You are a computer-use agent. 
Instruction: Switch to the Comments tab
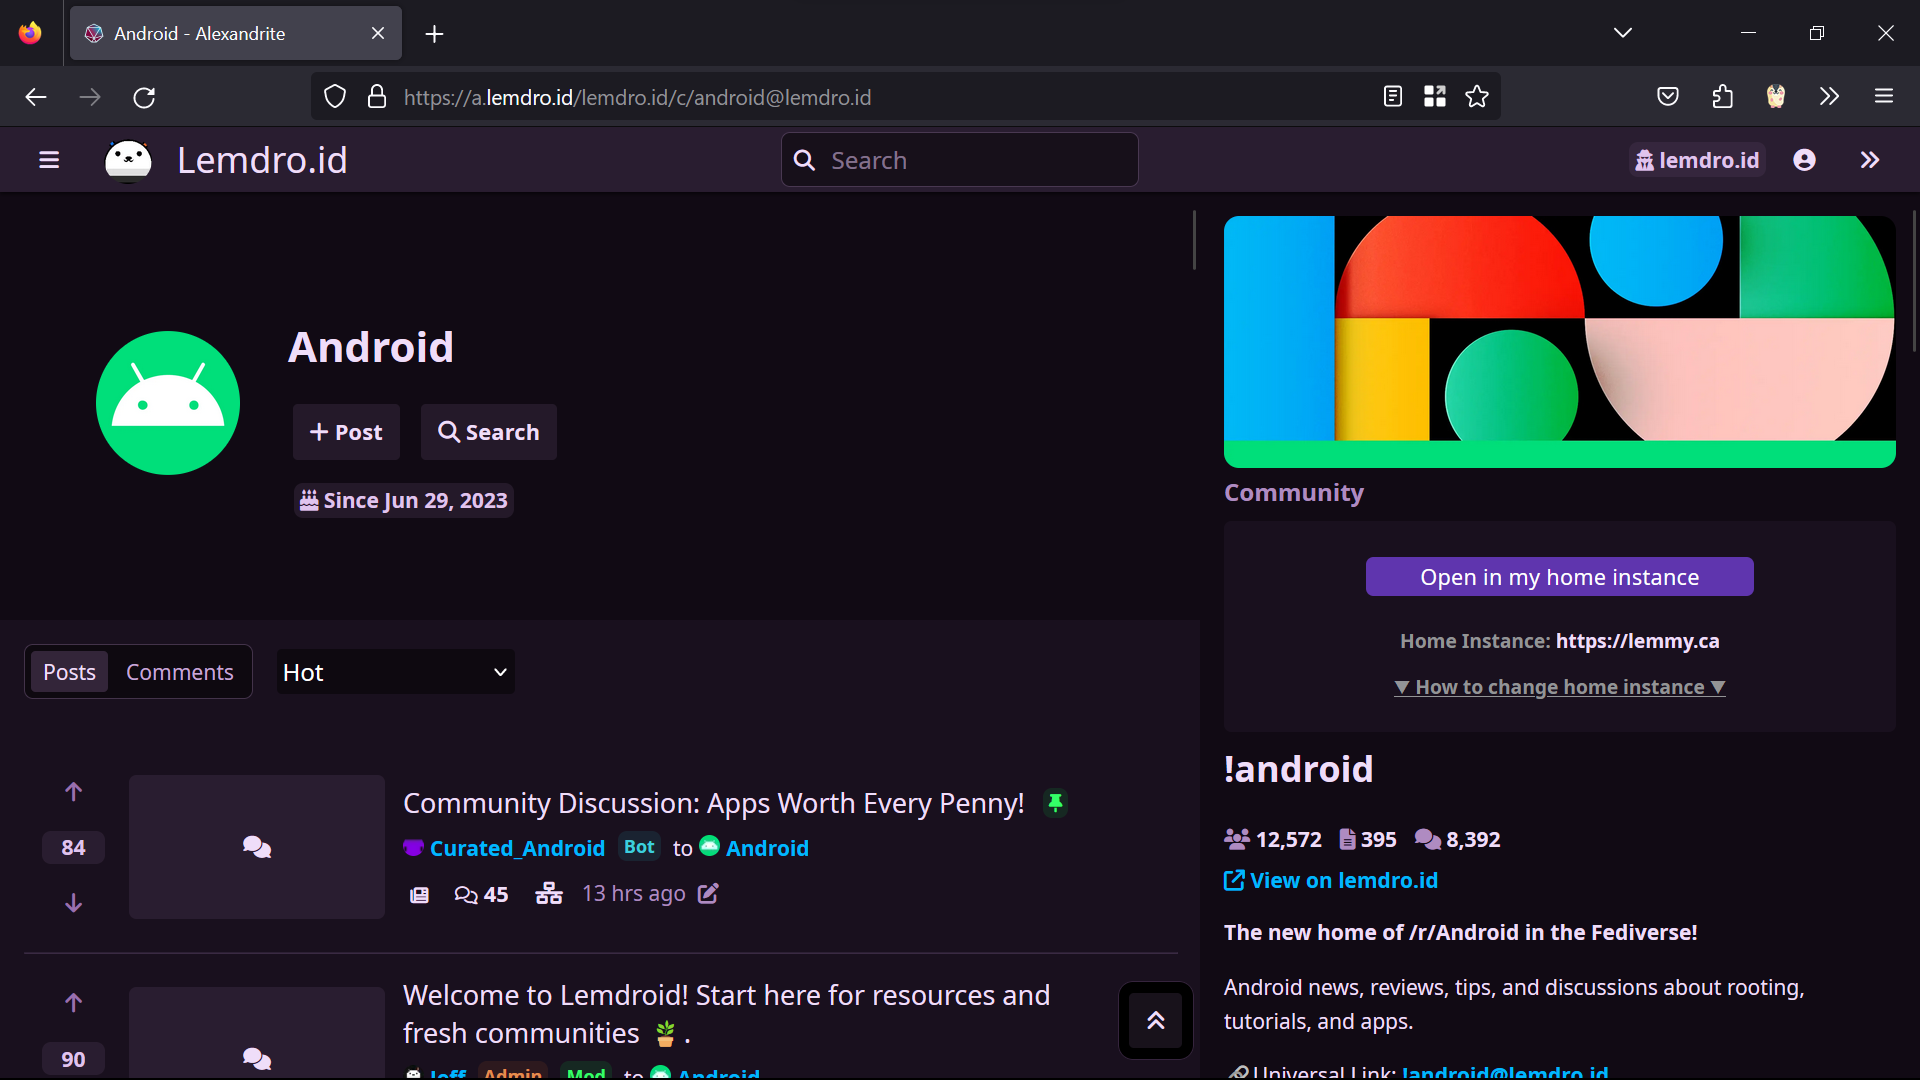pos(179,672)
